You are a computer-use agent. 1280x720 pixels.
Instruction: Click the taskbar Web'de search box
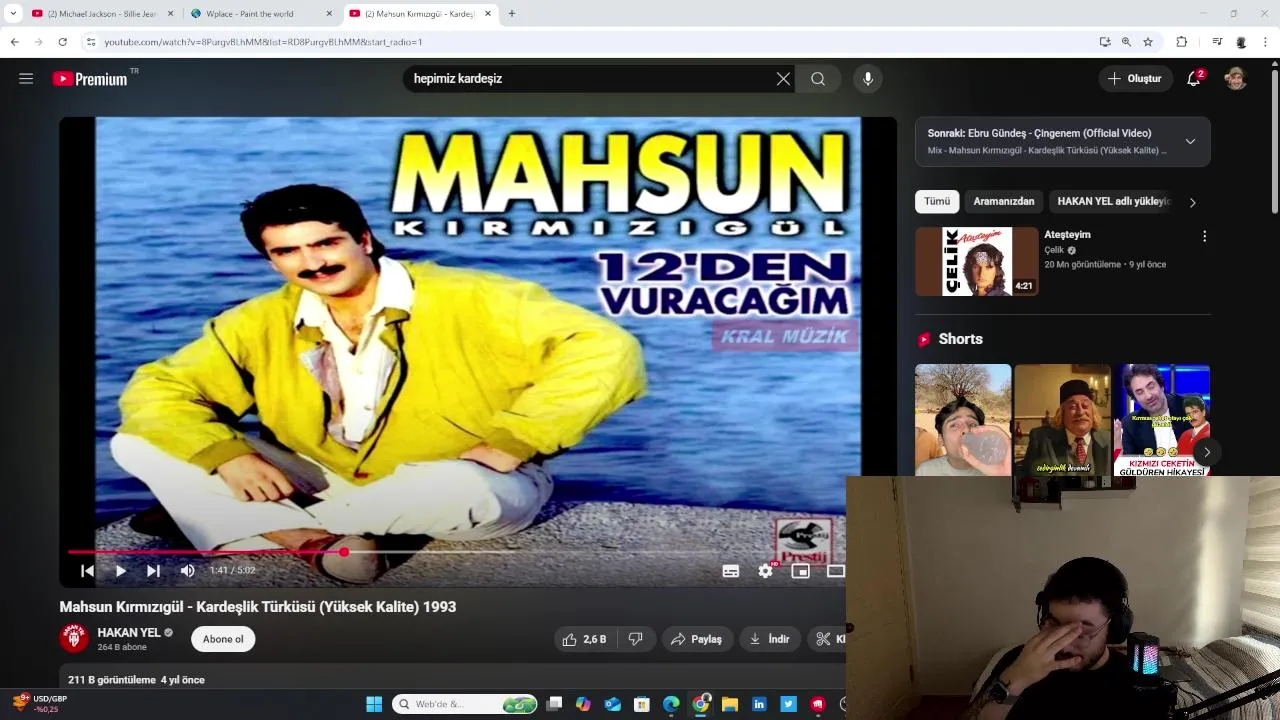coord(465,704)
